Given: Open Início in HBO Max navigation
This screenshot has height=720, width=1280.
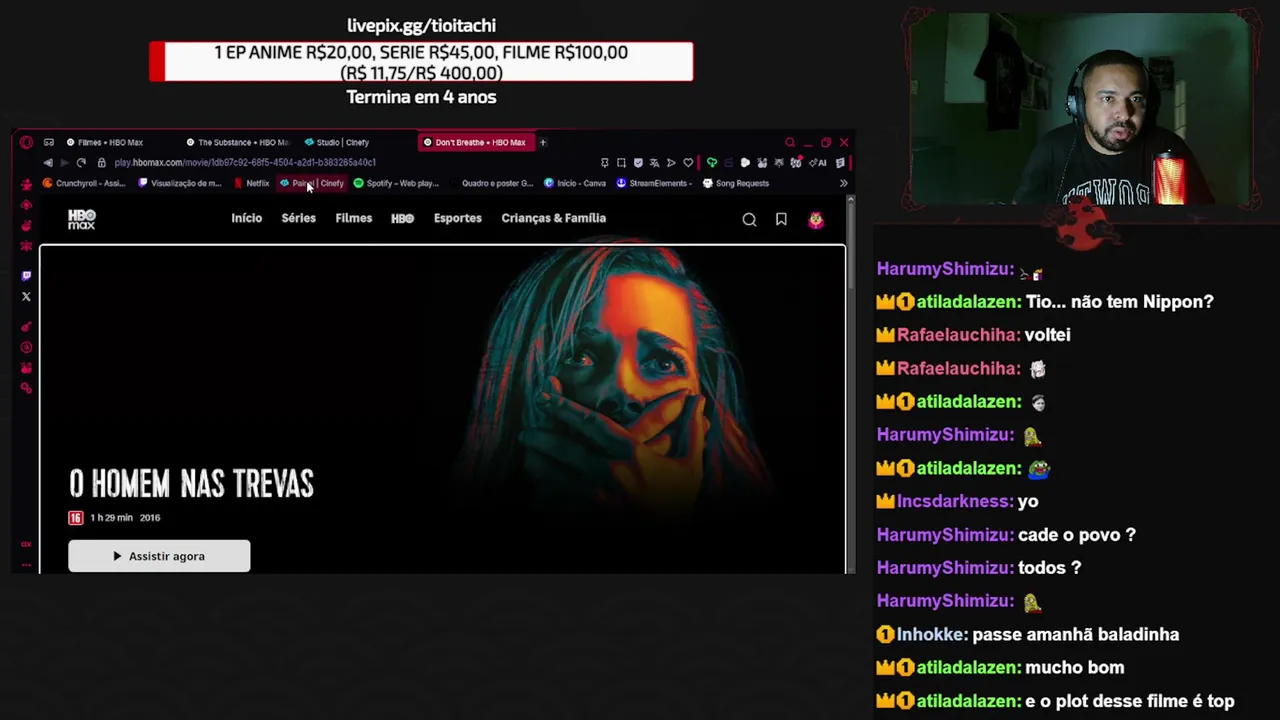Looking at the screenshot, I should (246, 218).
